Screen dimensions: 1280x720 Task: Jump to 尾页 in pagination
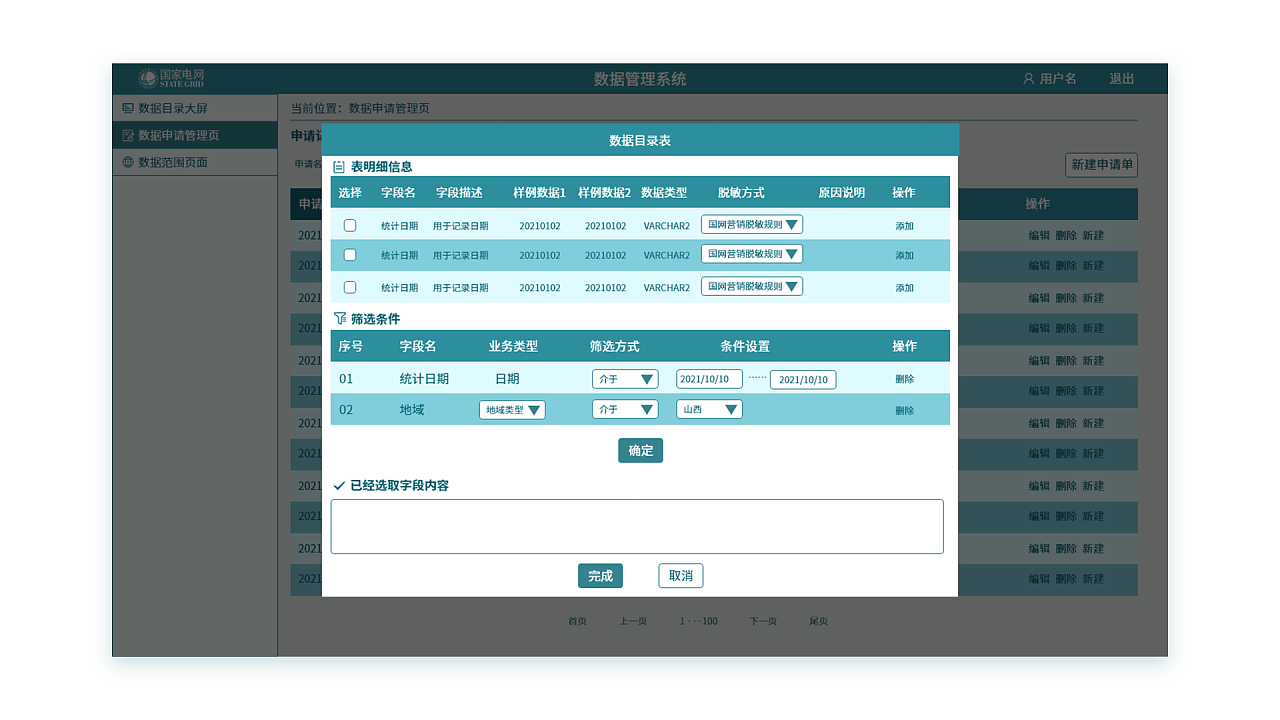[818, 621]
